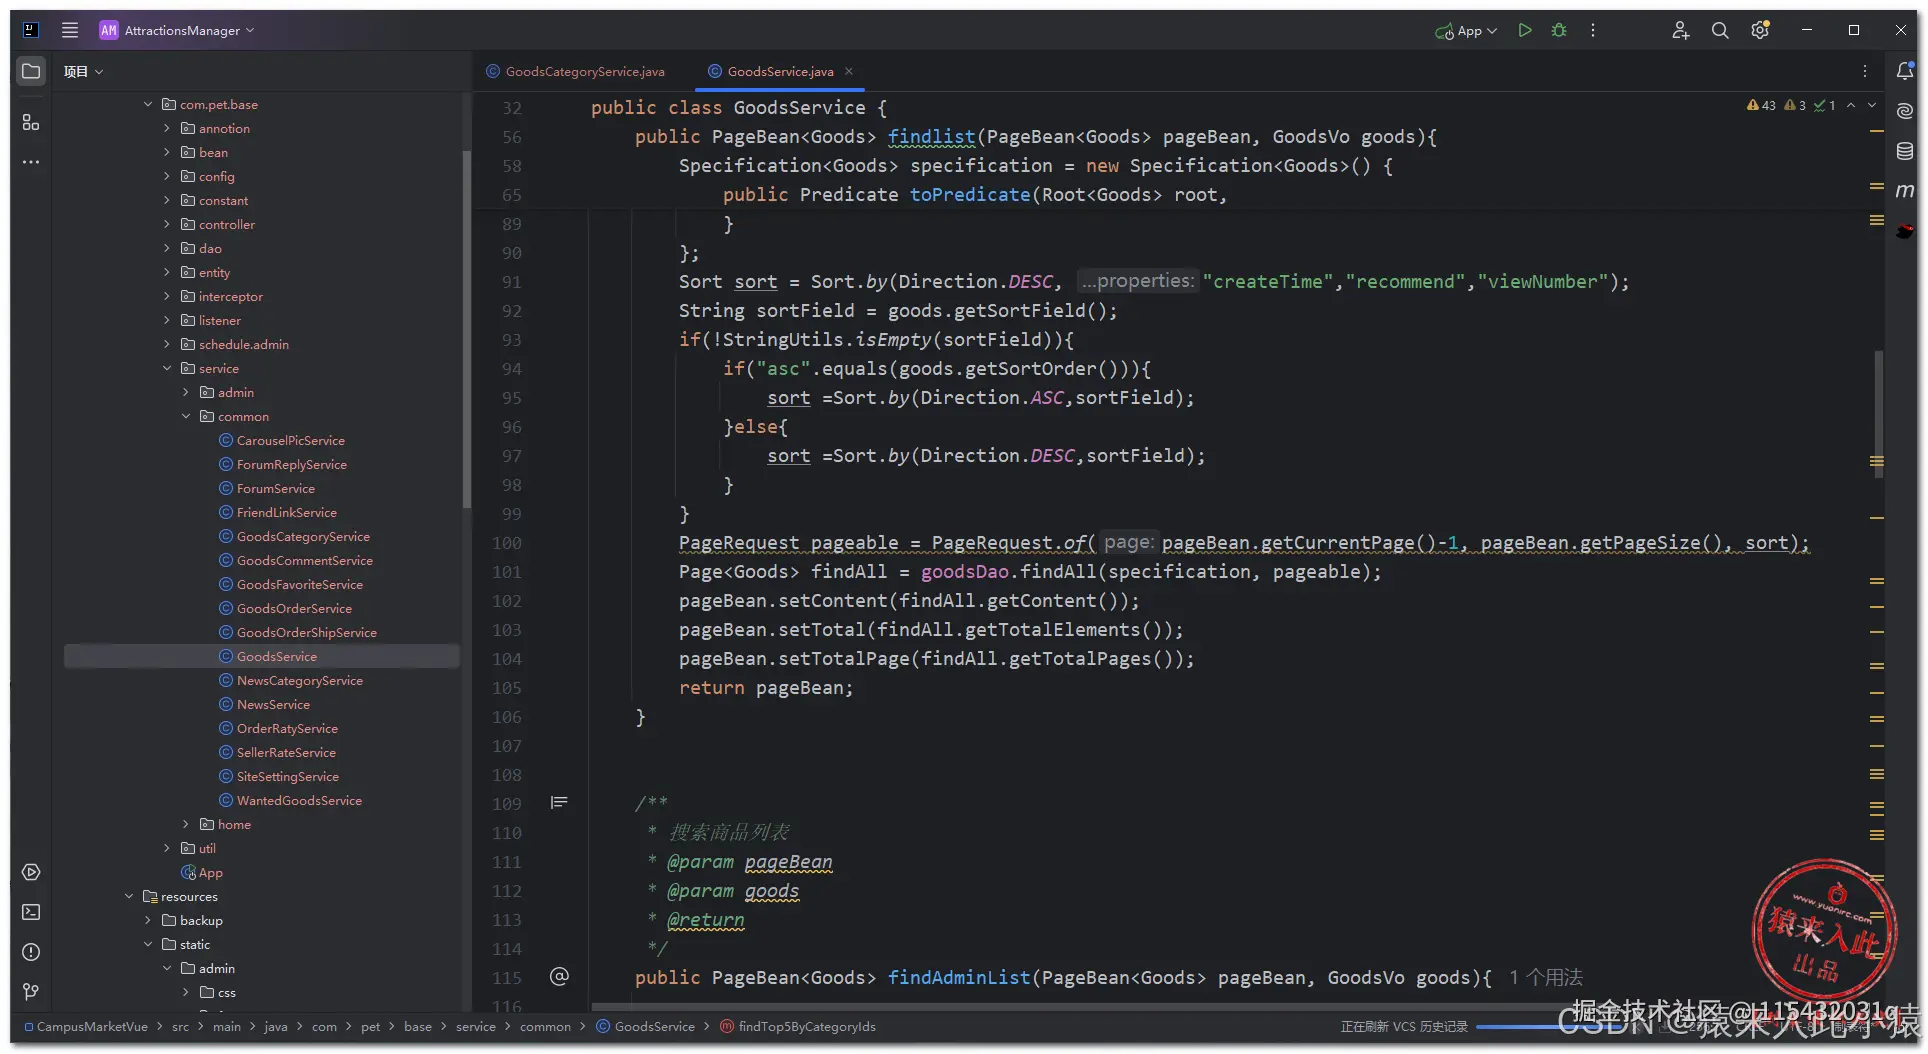Run the App configuration
This screenshot has height=1054, width=1928.
point(1525,30)
